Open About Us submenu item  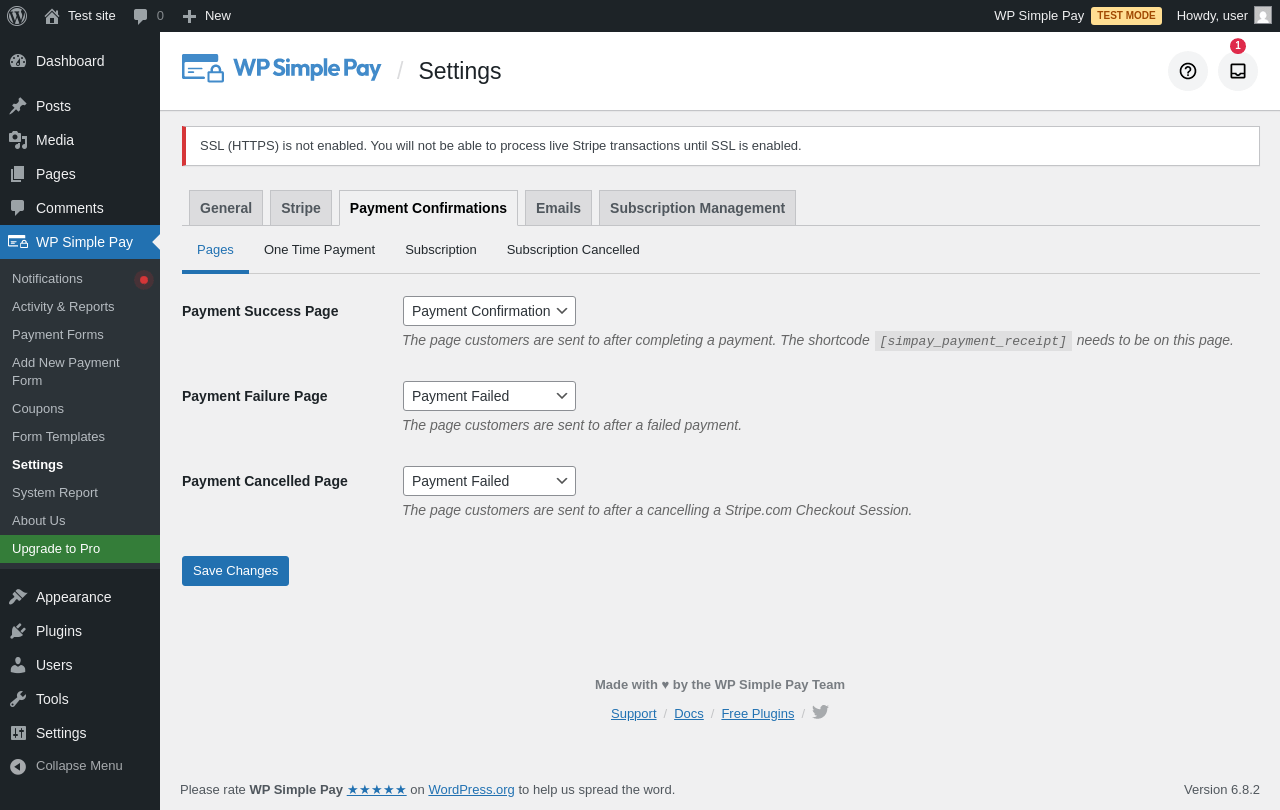(x=80, y=521)
